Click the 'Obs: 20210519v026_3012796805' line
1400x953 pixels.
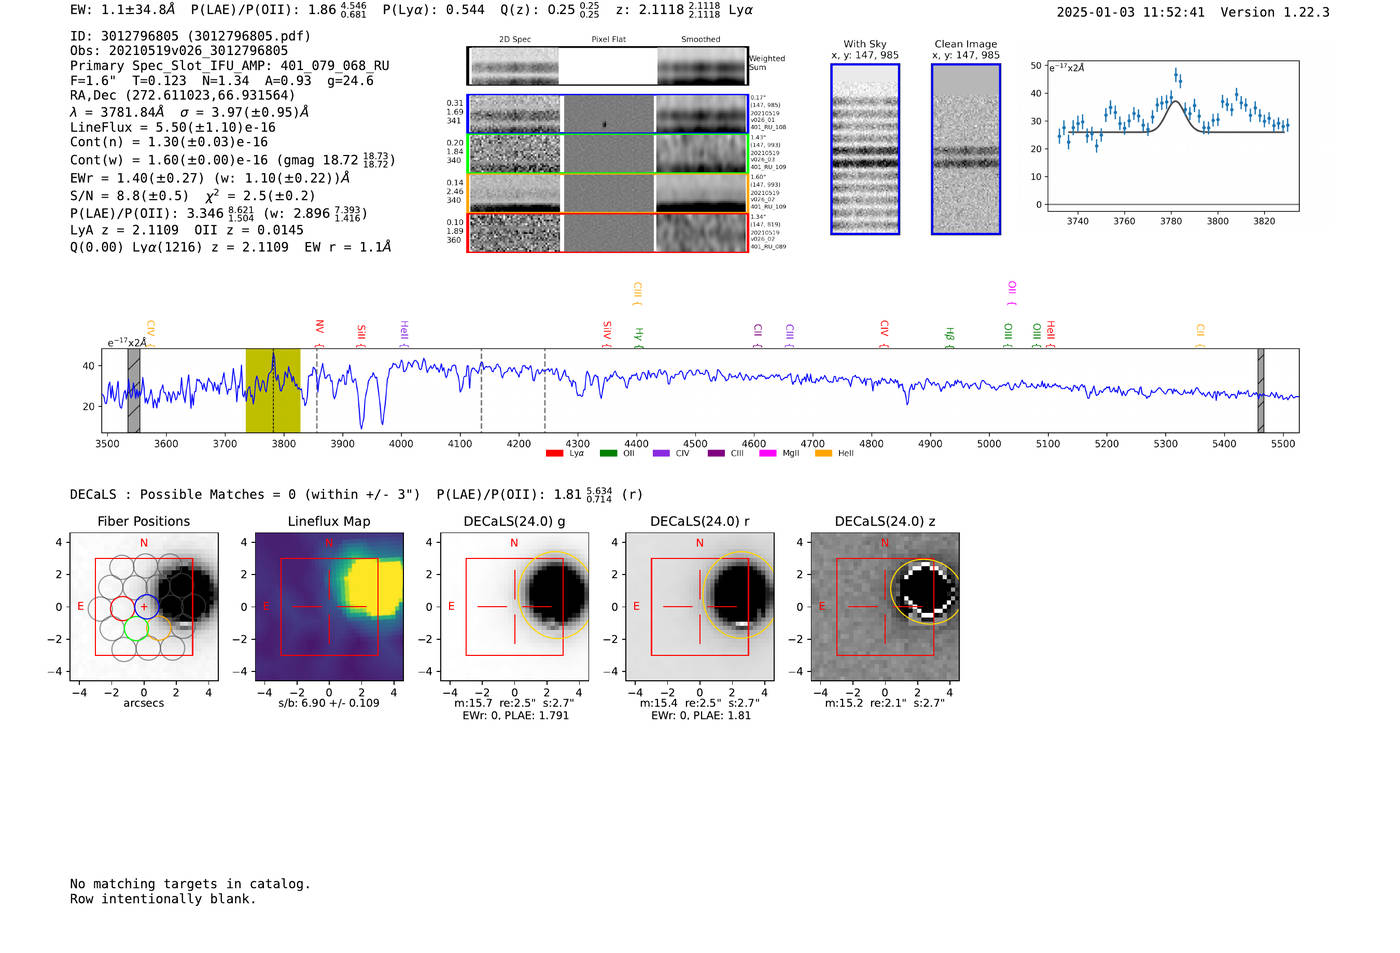(x=179, y=51)
